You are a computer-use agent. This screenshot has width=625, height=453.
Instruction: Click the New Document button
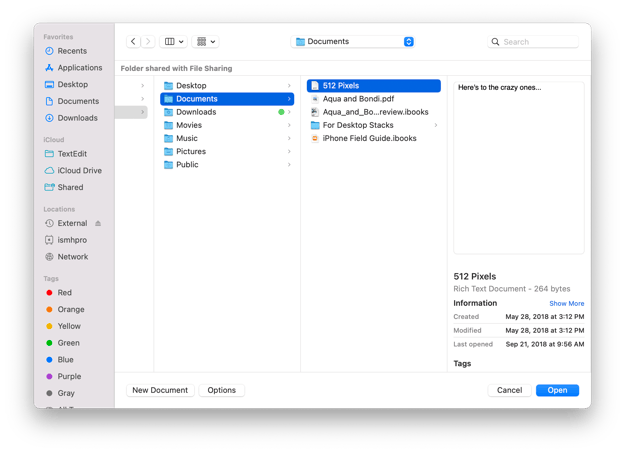[x=160, y=390]
